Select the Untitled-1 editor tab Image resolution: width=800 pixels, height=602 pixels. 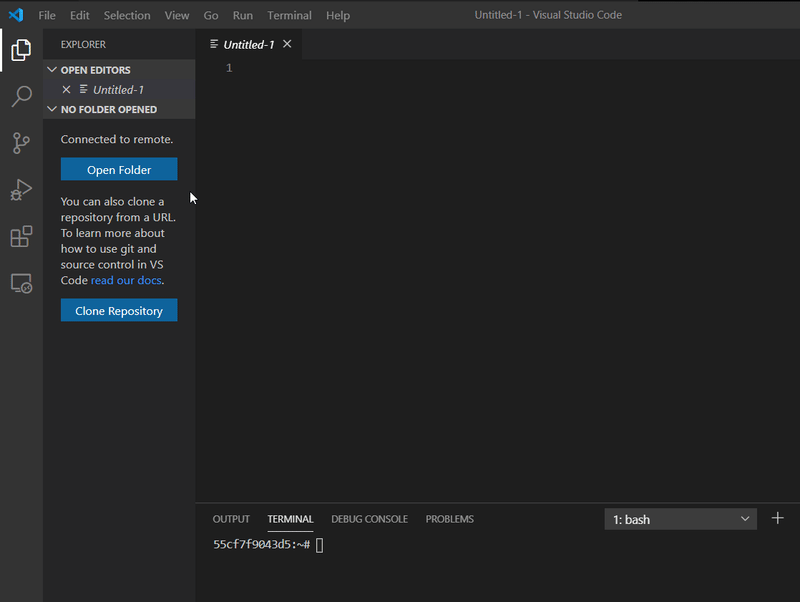(248, 44)
